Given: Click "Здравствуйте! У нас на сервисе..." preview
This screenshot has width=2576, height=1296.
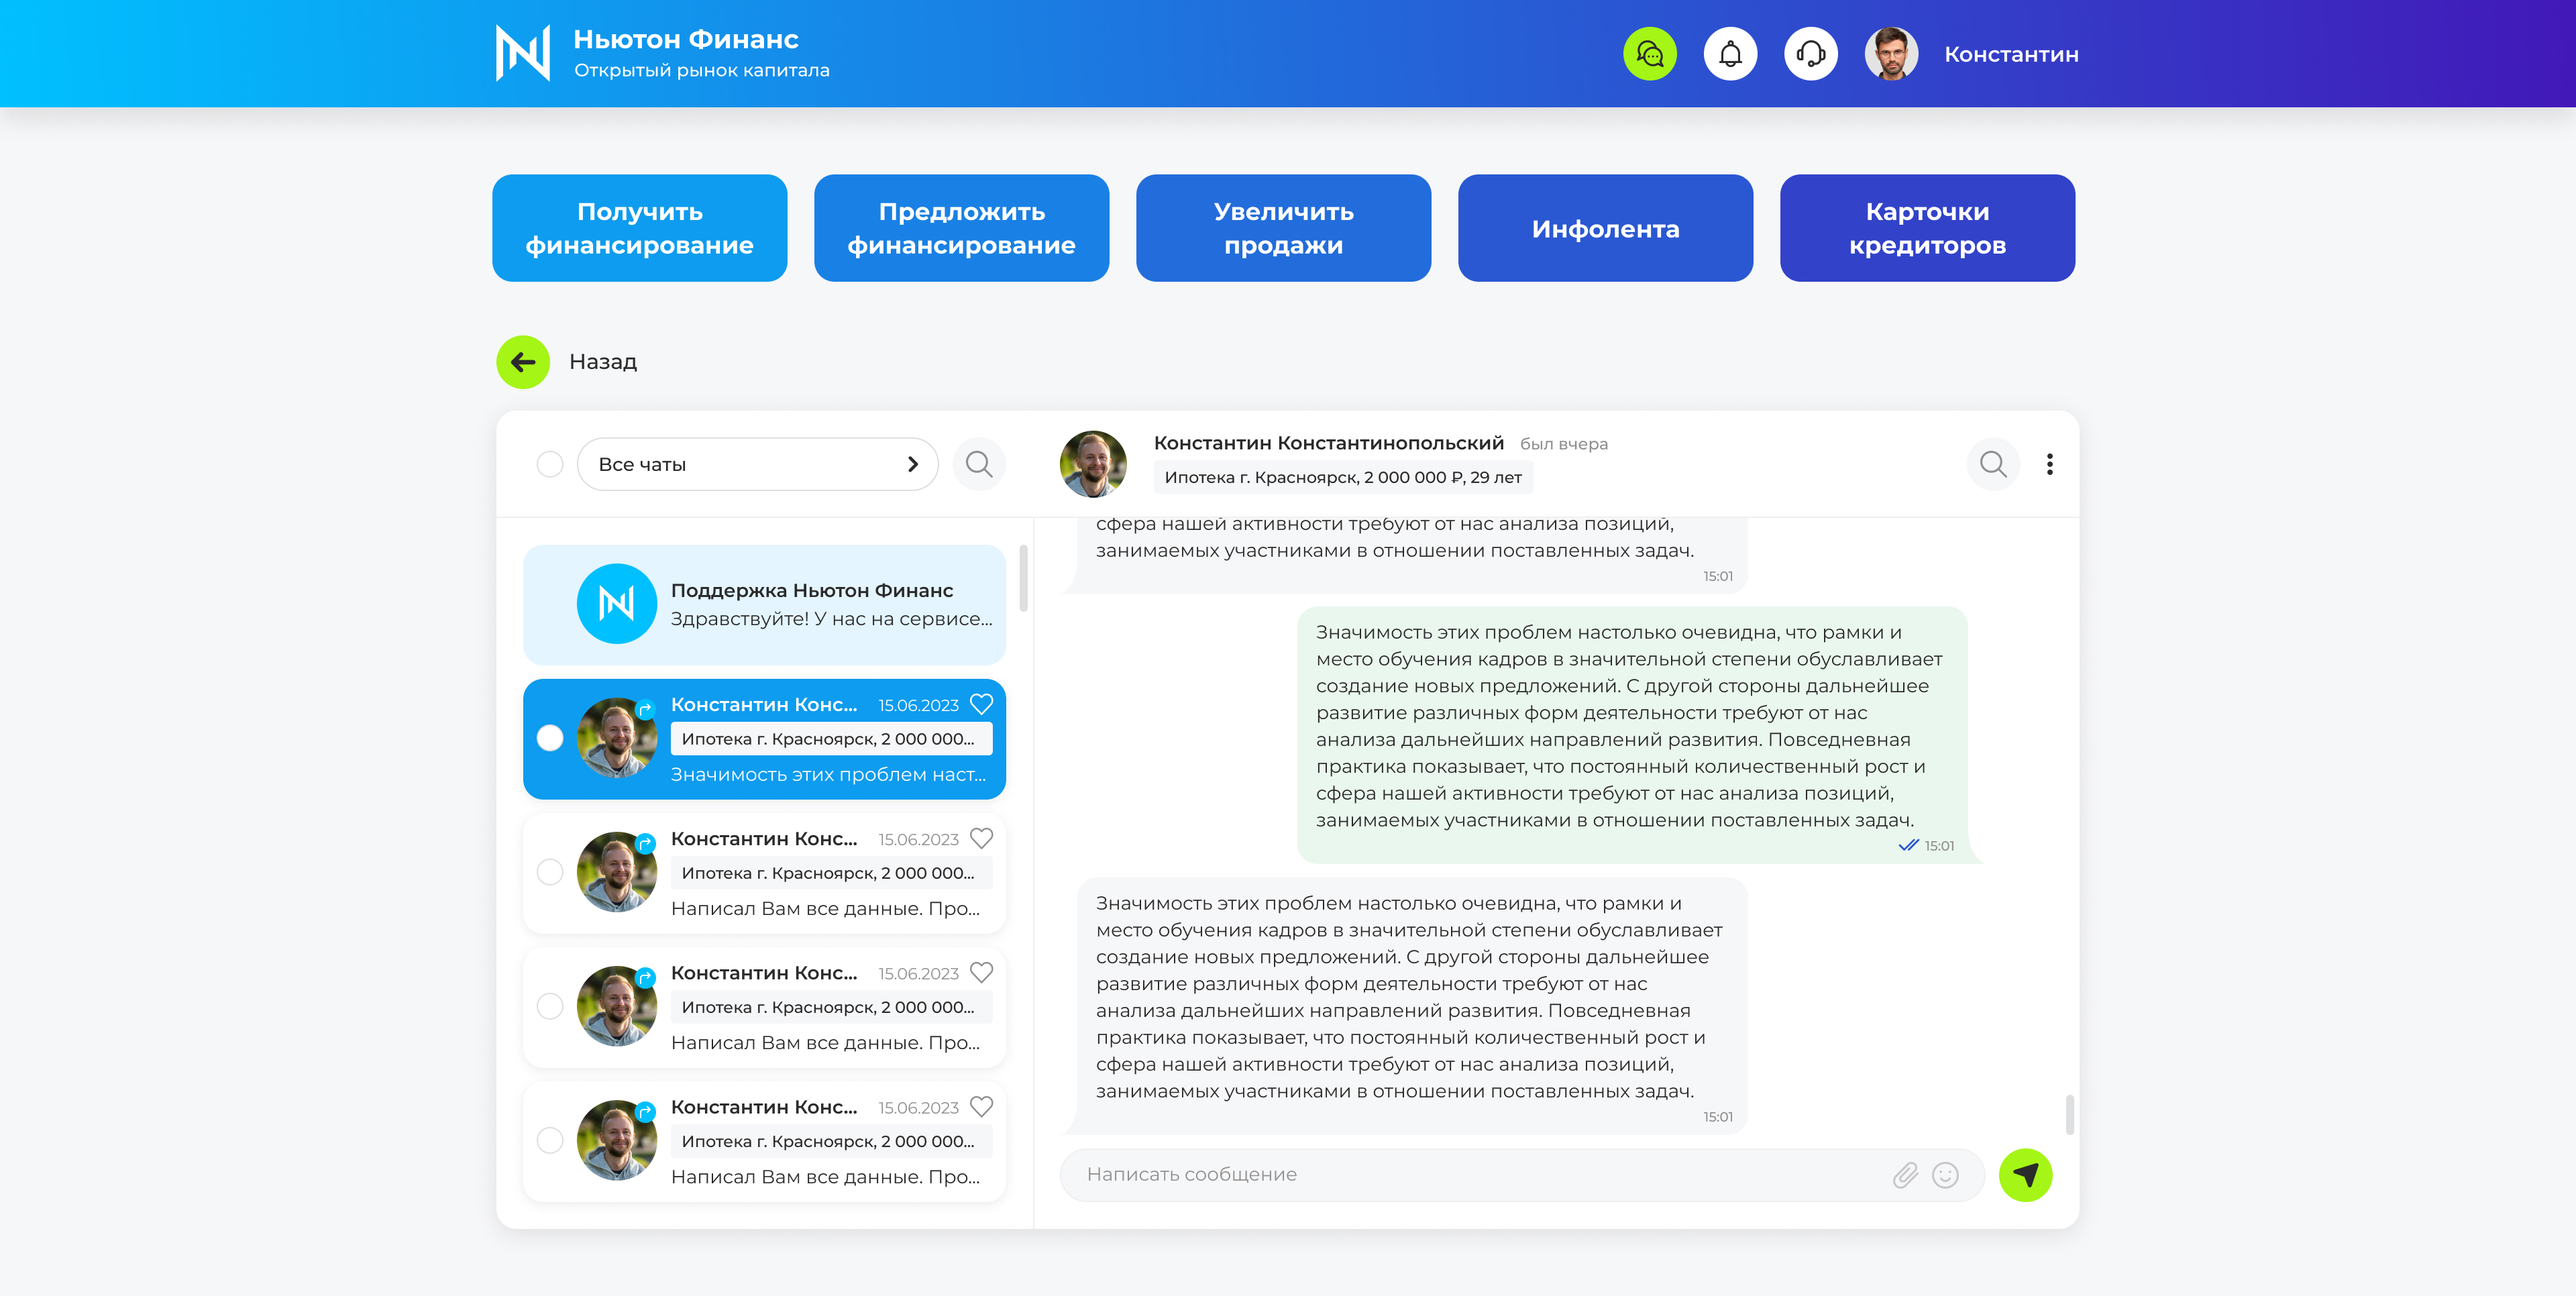Looking at the screenshot, I should [832, 619].
